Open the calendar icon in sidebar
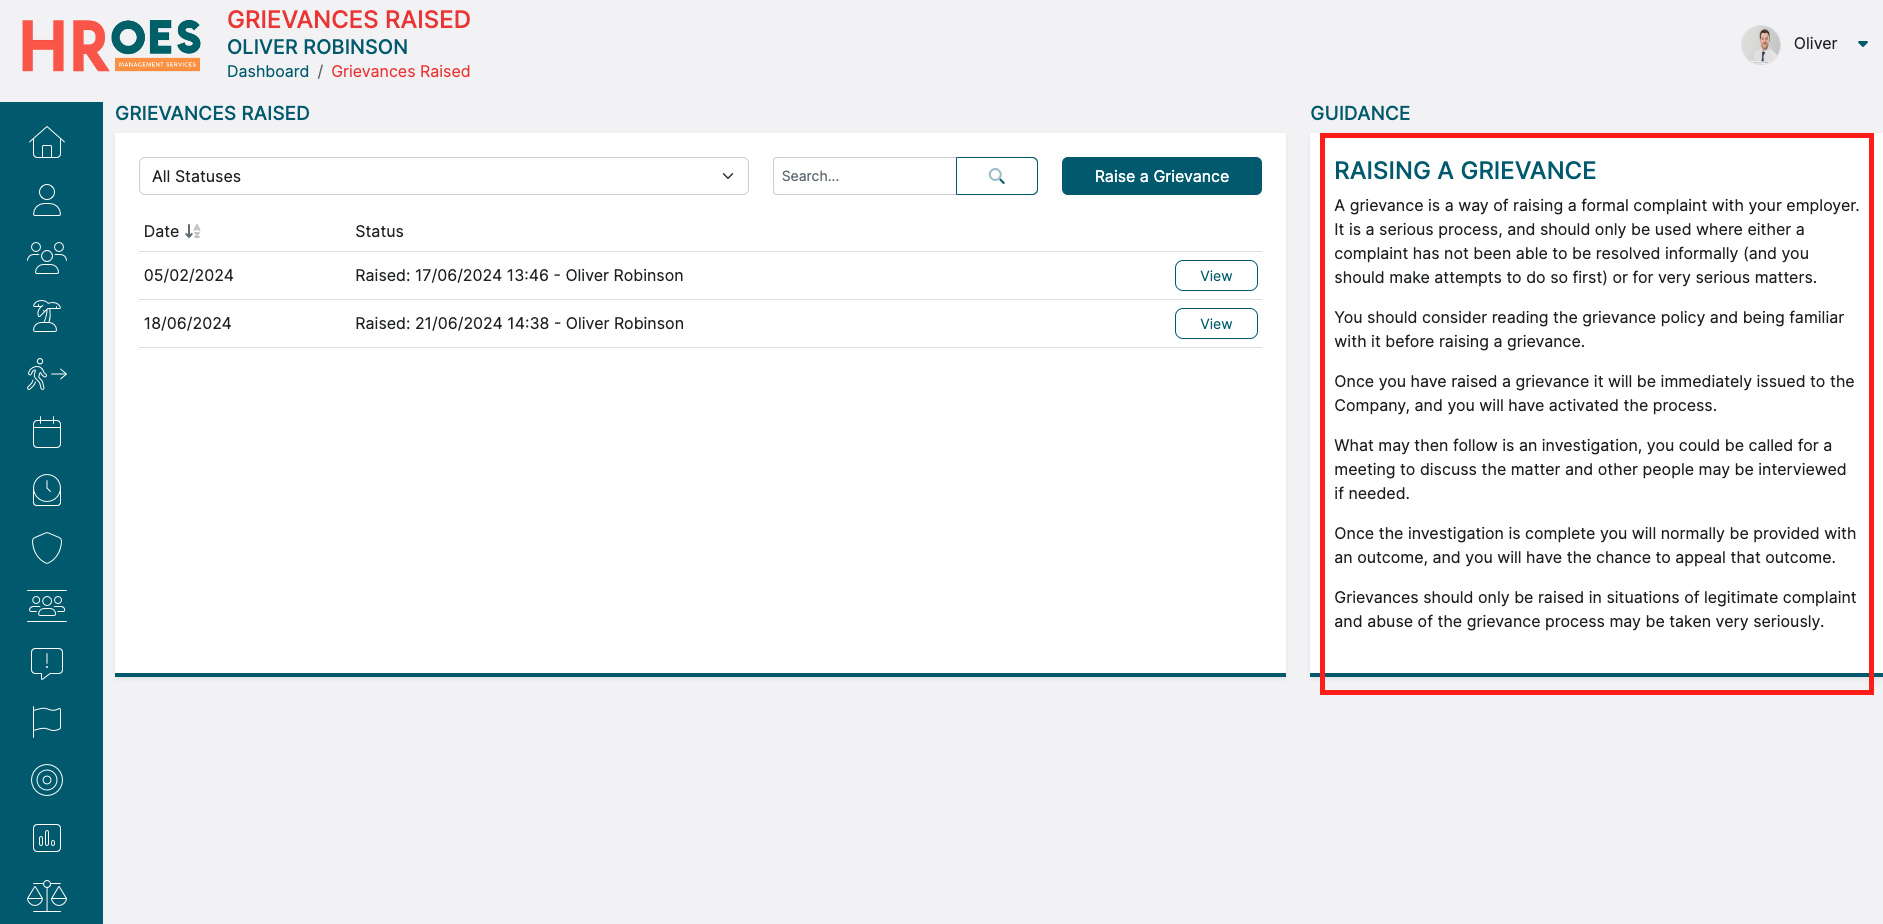Image resolution: width=1883 pixels, height=924 pixels. 47,432
